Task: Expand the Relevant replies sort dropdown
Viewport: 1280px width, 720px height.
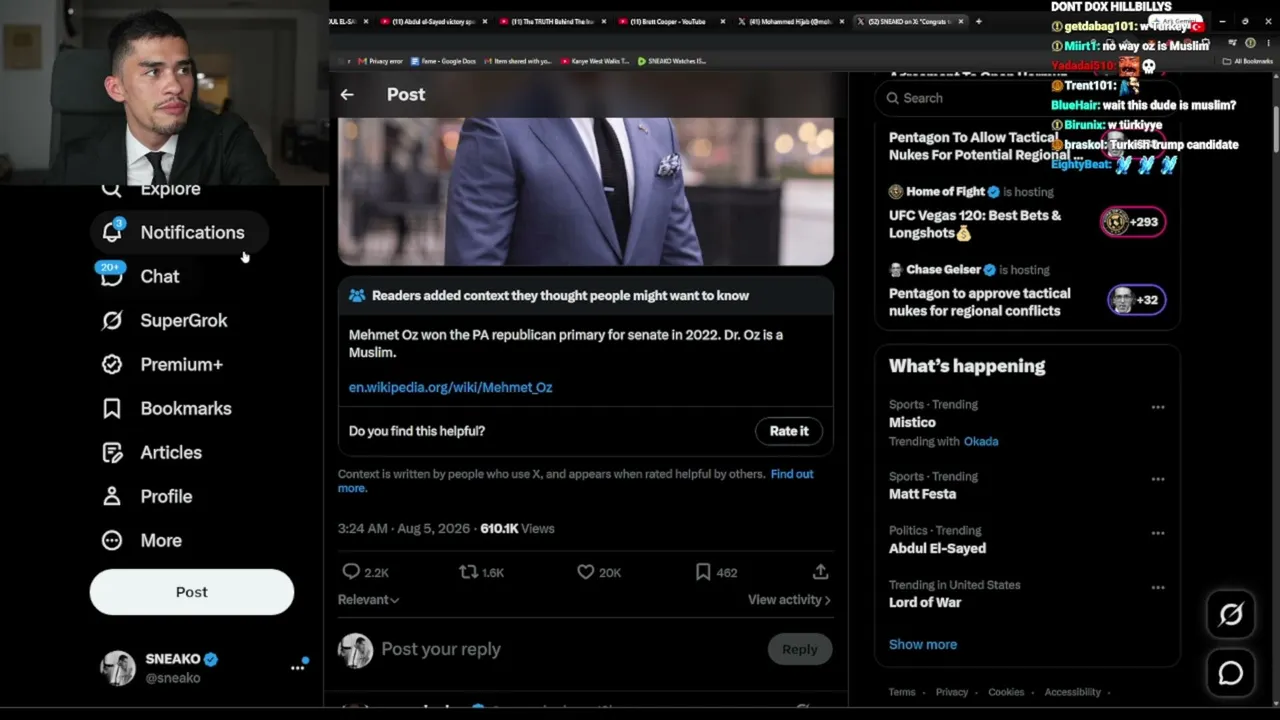Action: tap(368, 599)
